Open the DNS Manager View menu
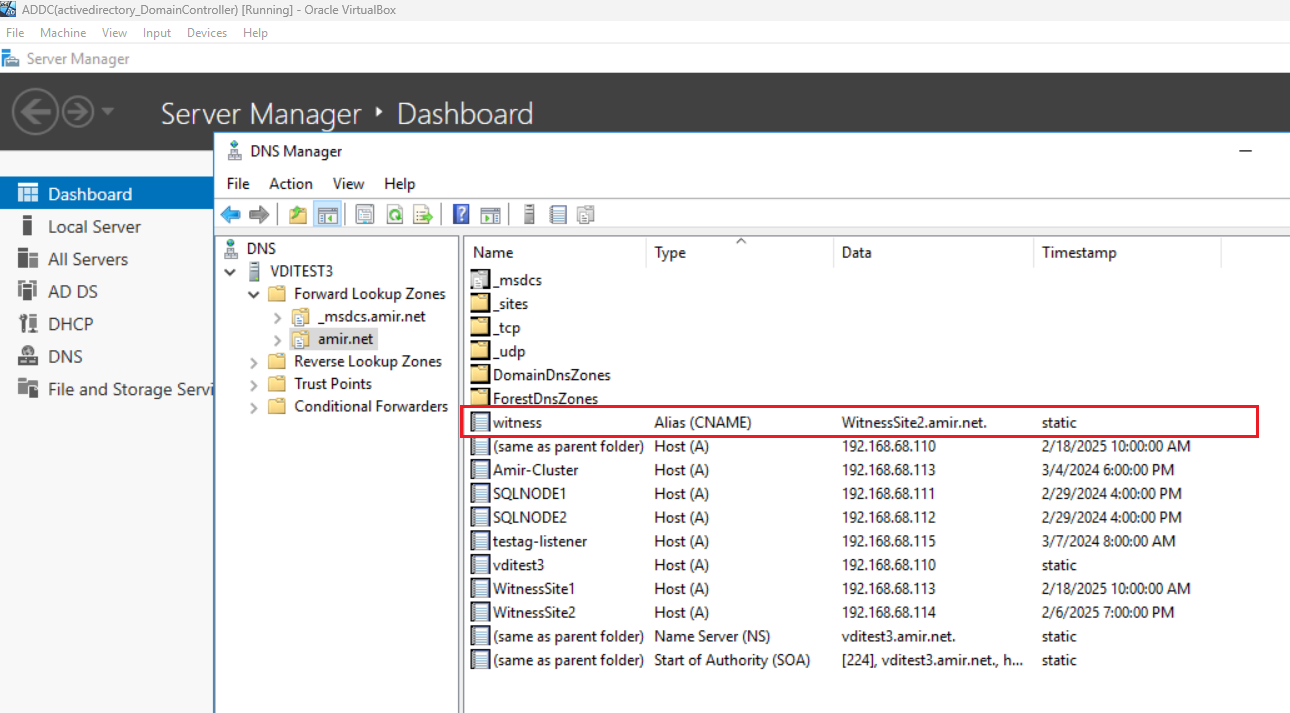1290x713 pixels. (349, 184)
